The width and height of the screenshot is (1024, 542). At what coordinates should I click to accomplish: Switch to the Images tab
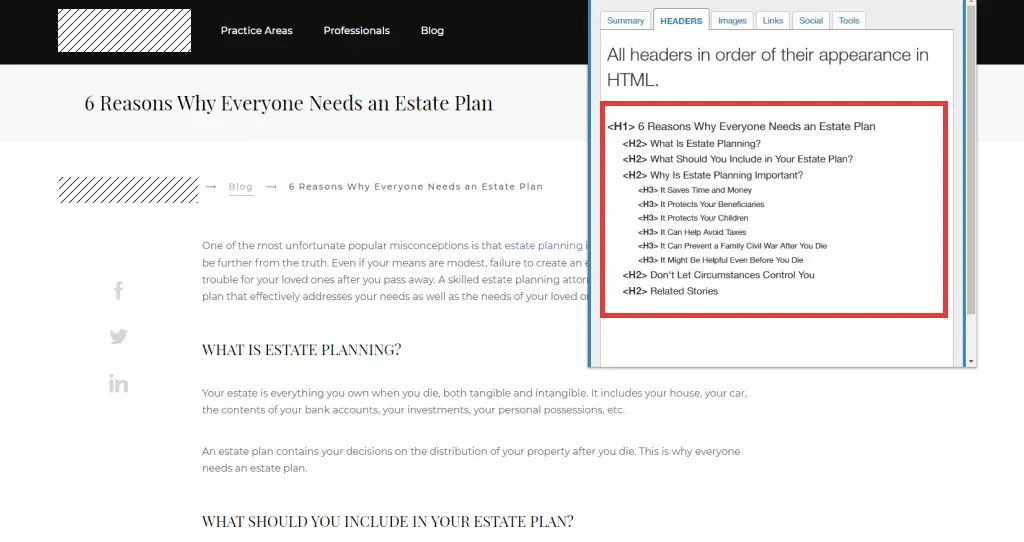732,20
